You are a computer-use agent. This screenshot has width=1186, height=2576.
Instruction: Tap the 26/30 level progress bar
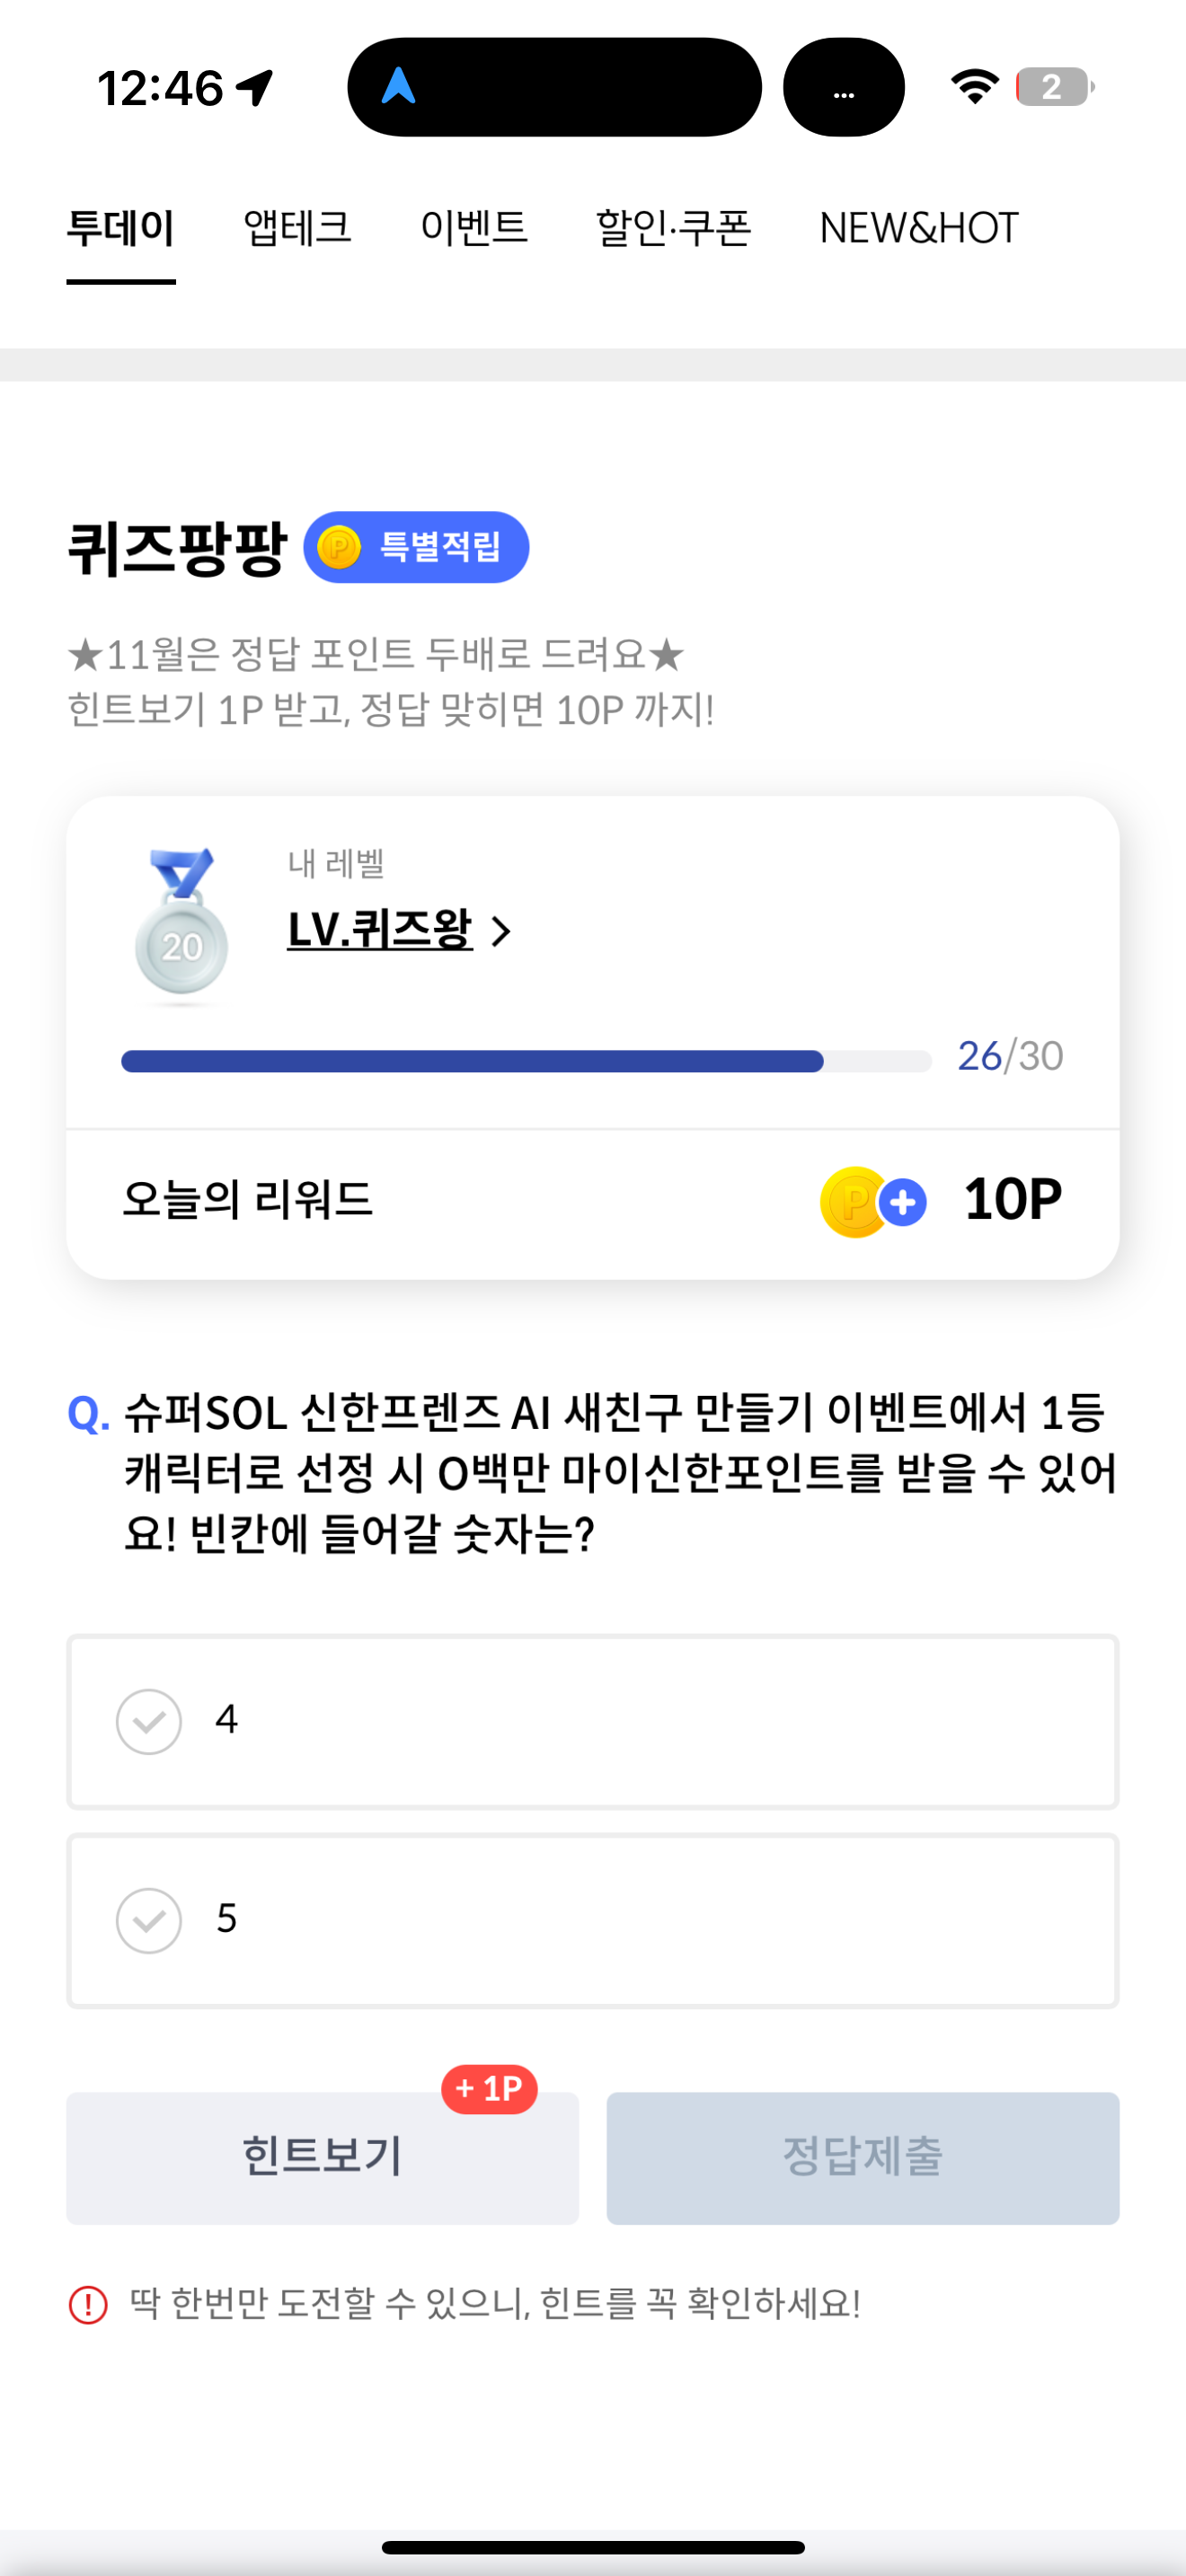click(526, 1061)
